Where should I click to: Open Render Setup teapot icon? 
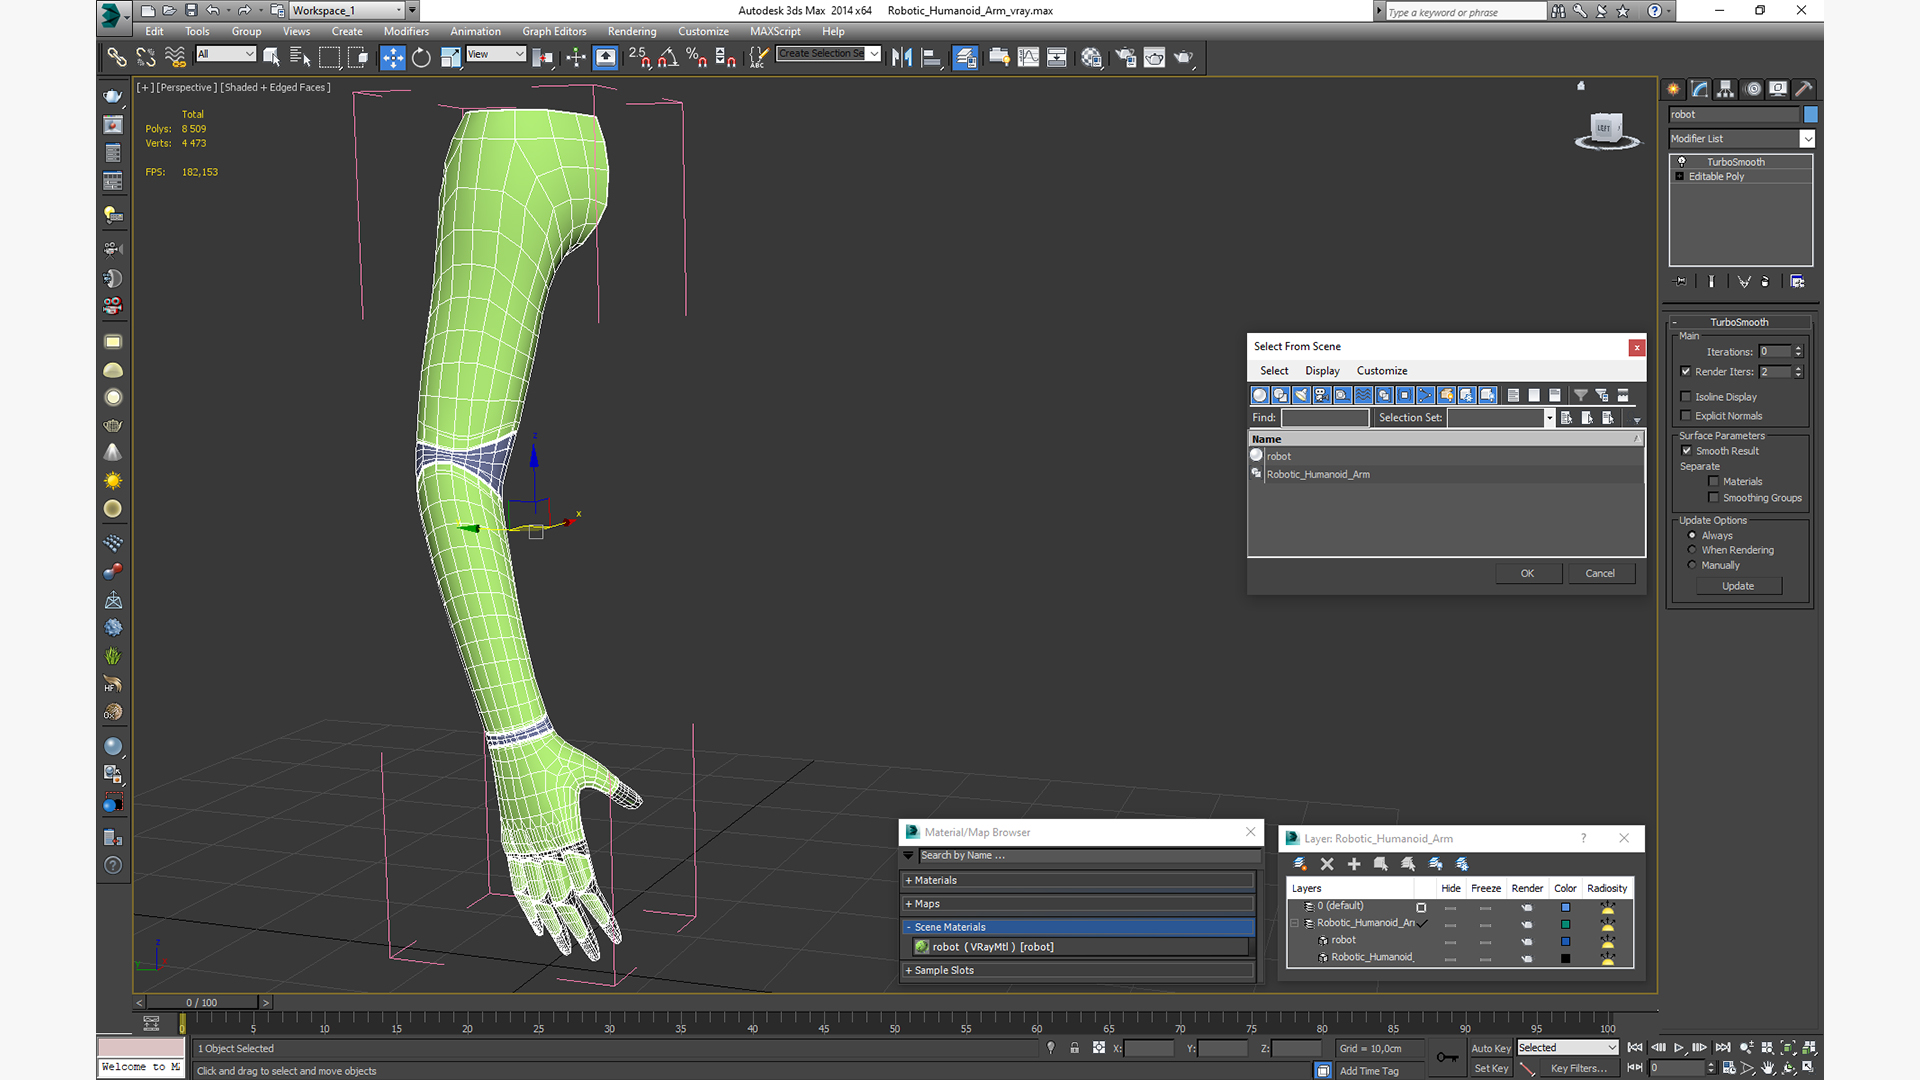coord(1126,57)
